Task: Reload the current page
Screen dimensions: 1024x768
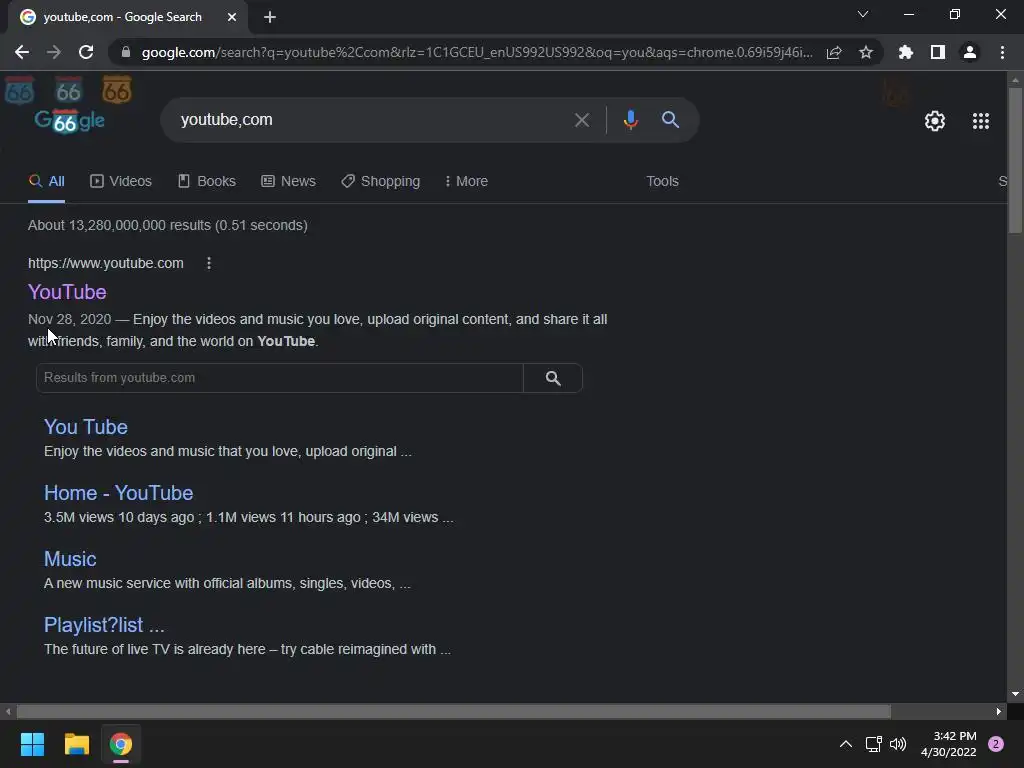Action: [86, 52]
